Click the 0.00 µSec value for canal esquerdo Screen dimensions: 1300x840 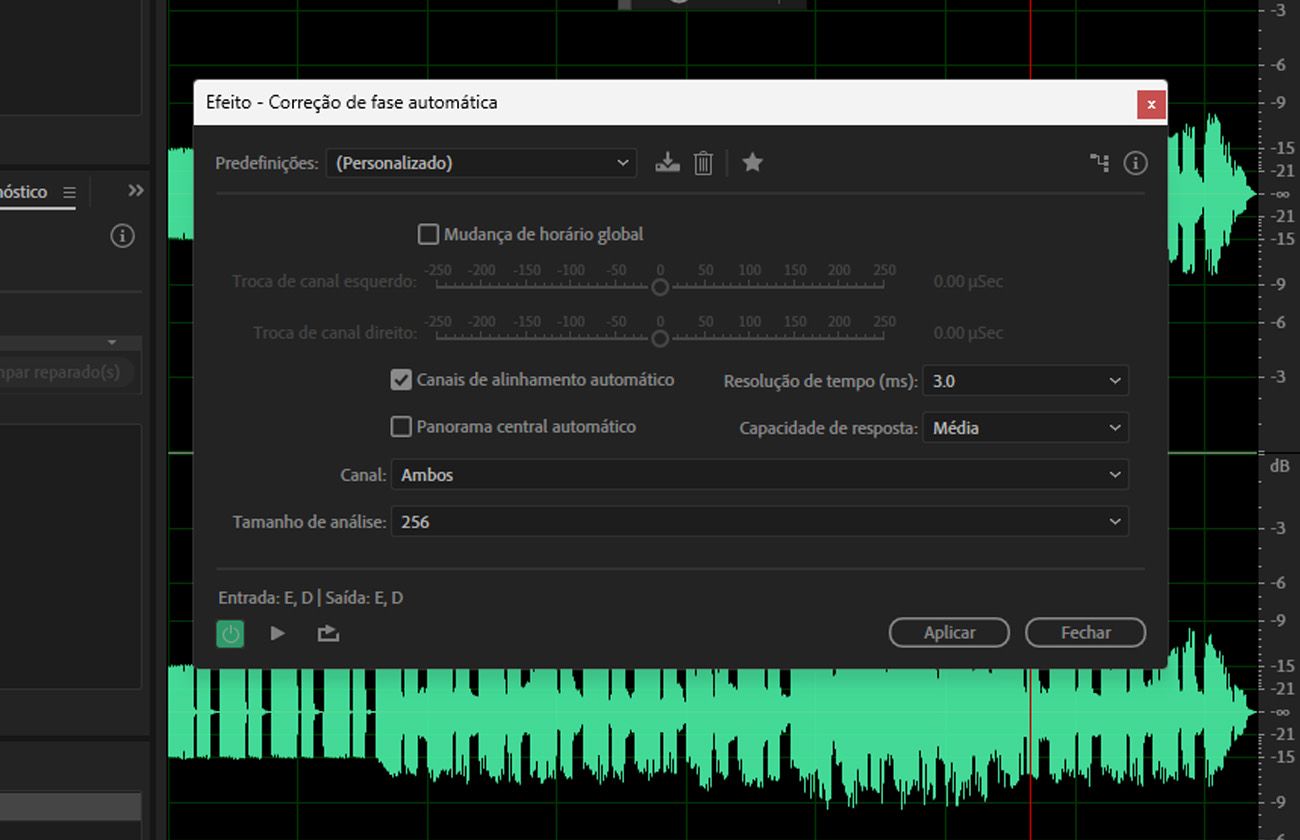coord(968,282)
